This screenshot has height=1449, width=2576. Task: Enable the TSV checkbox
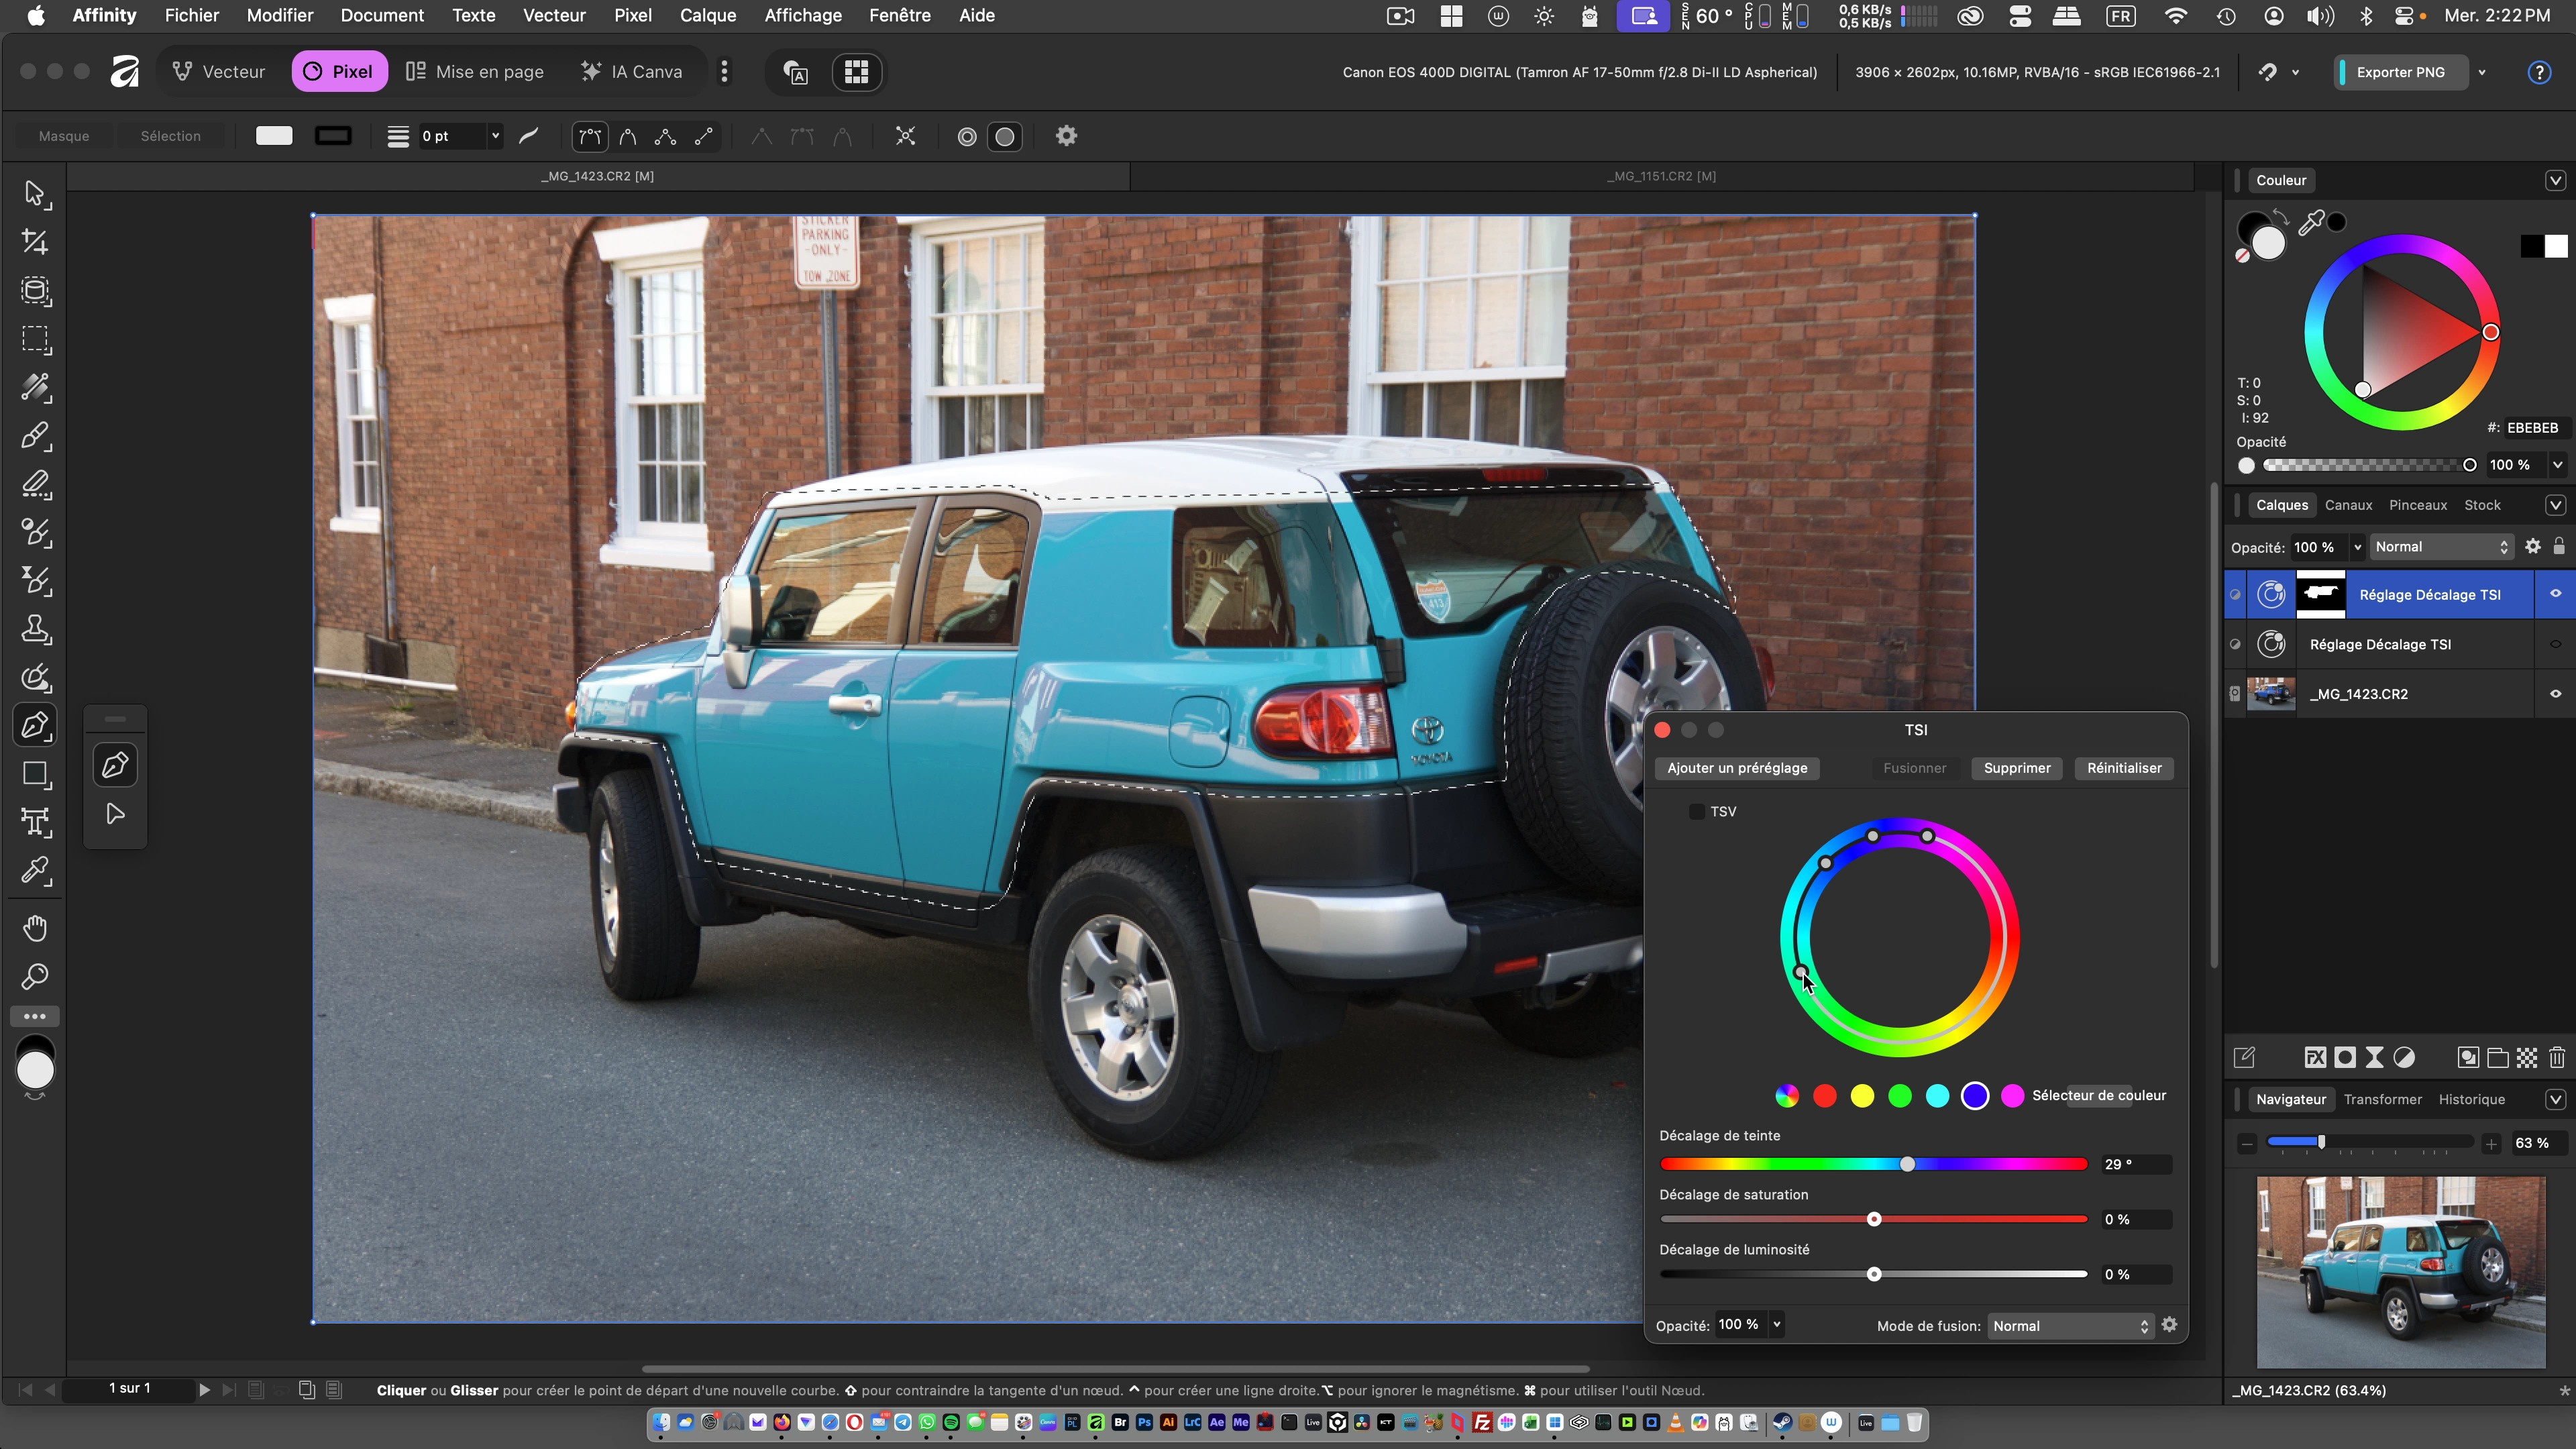[x=1696, y=811]
